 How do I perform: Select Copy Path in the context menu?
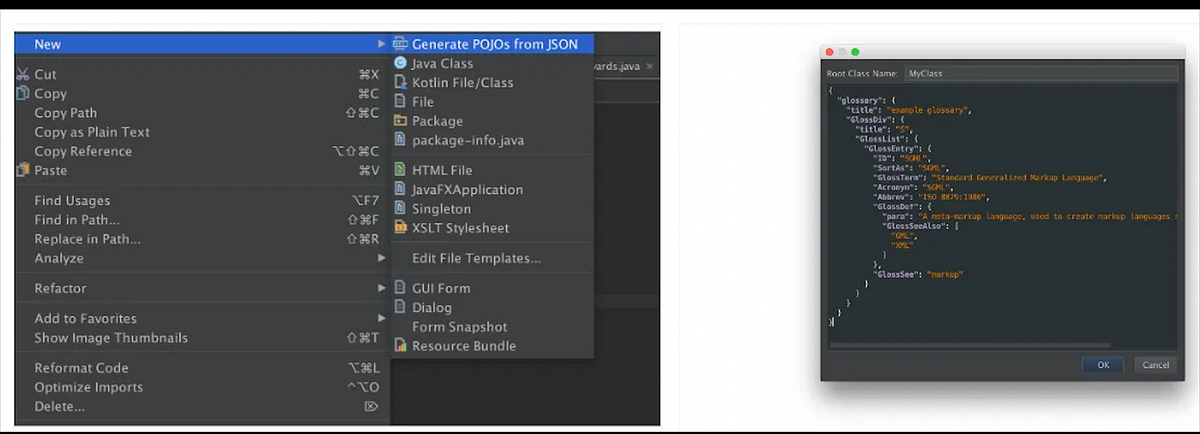click(x=201, y=113)
